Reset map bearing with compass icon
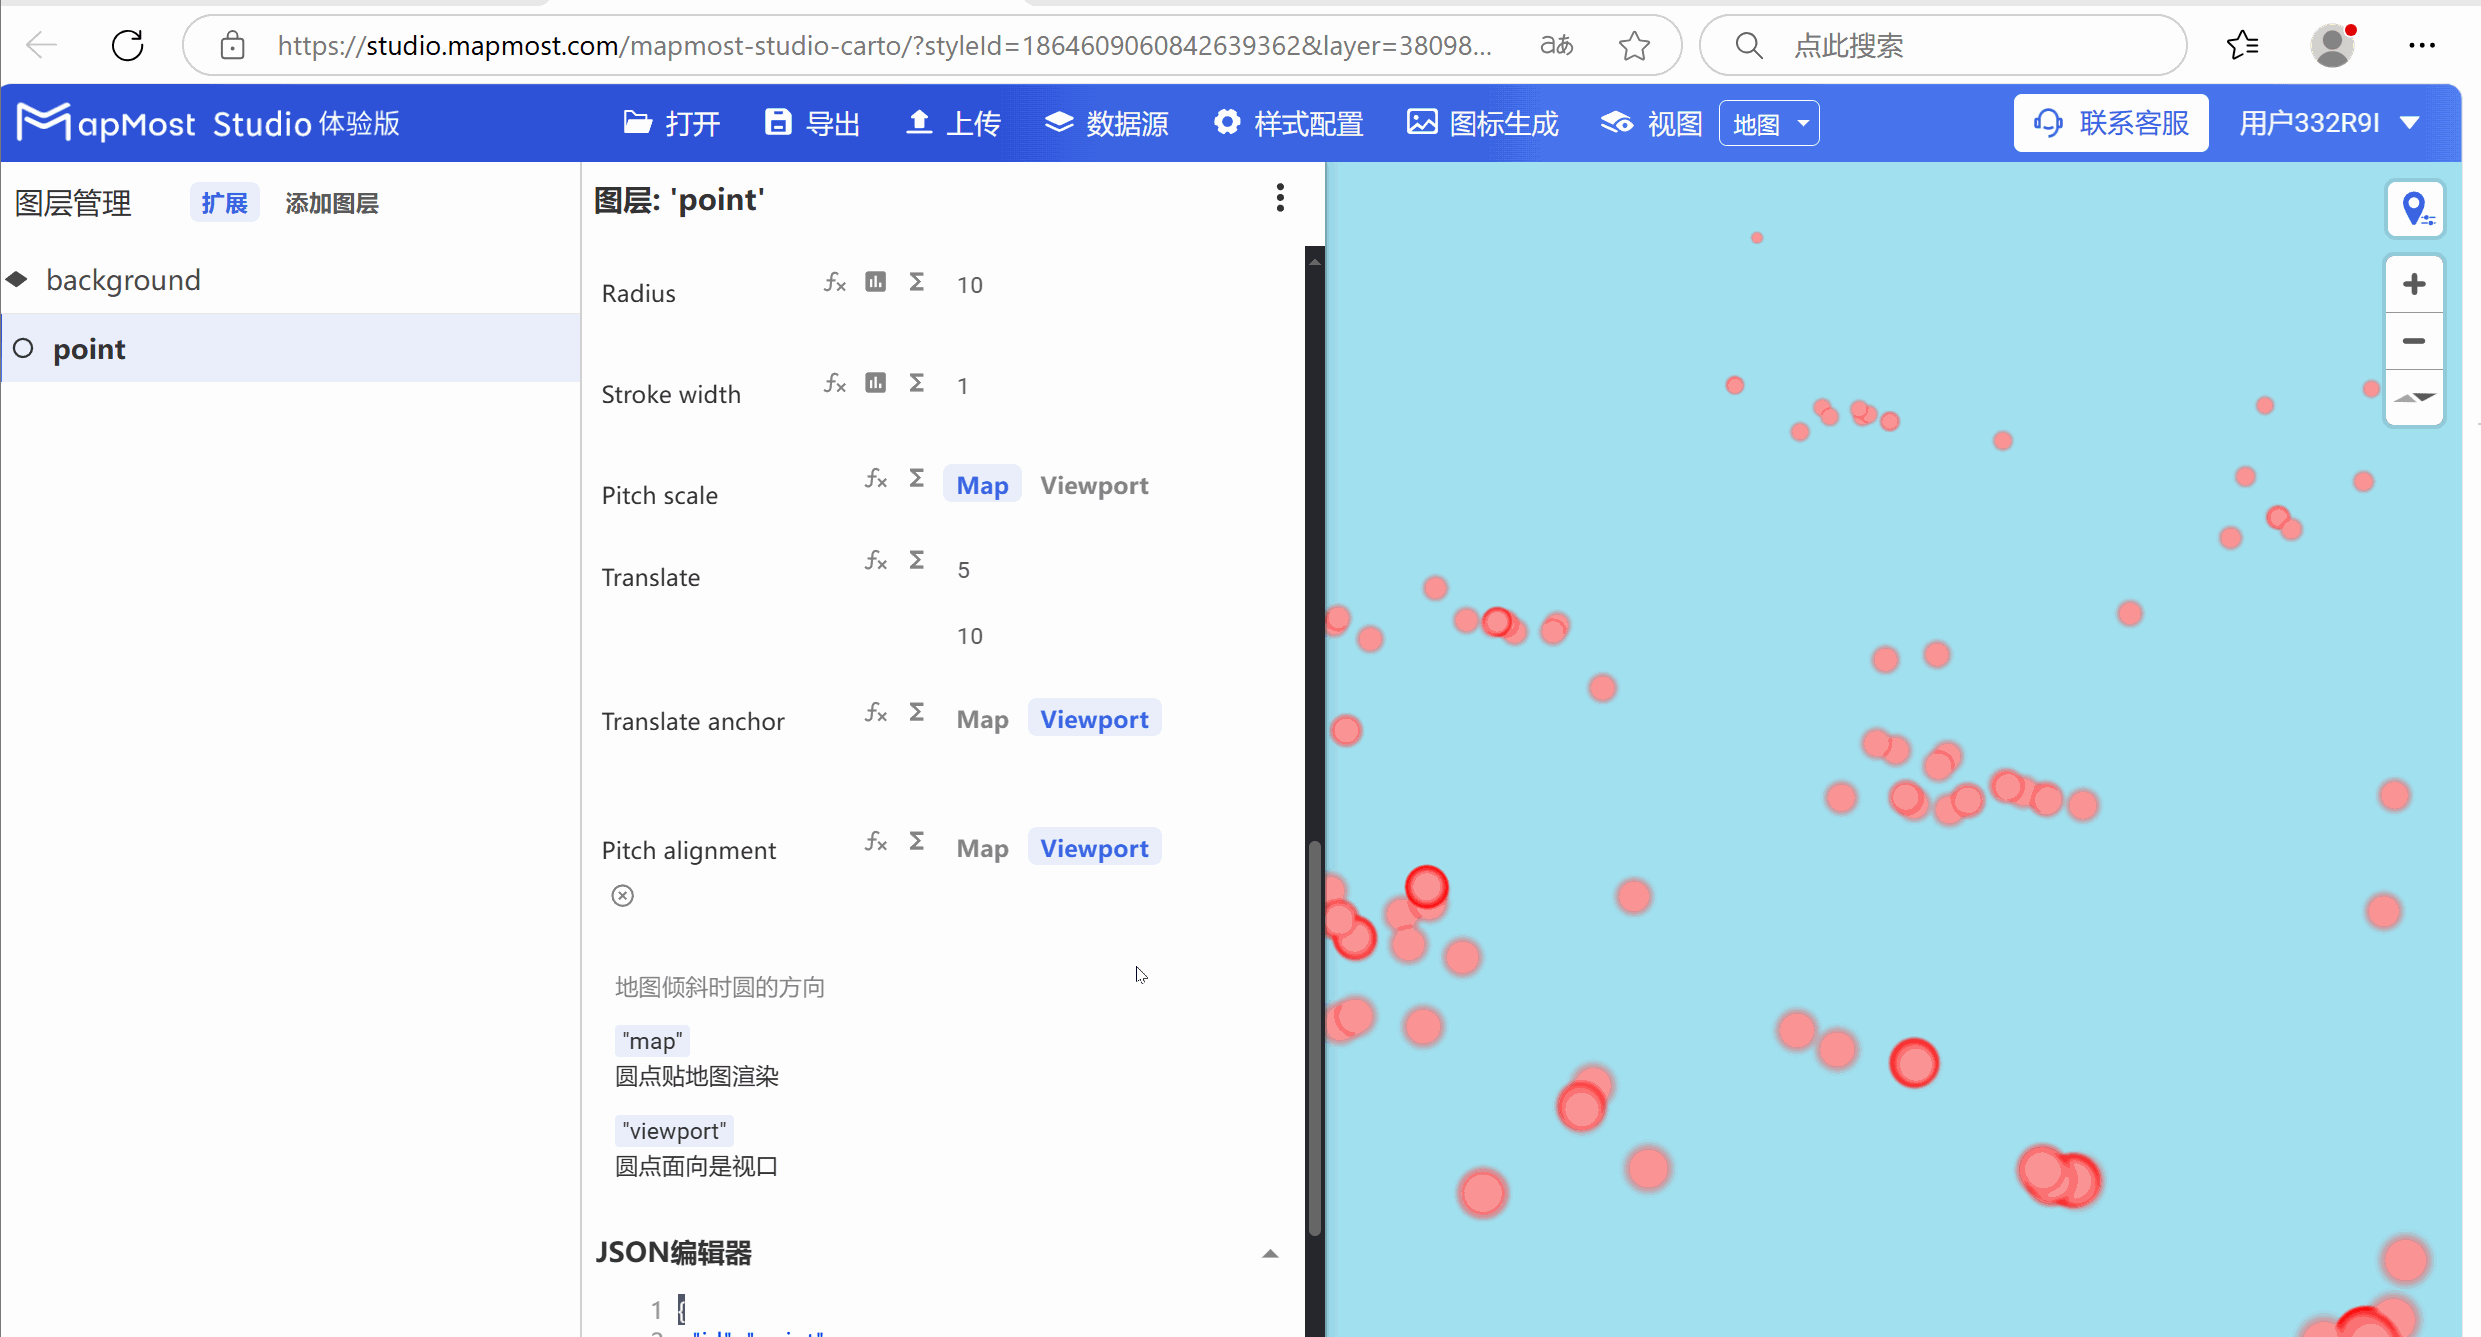2481x1337 pixels. coord(2414,397)
